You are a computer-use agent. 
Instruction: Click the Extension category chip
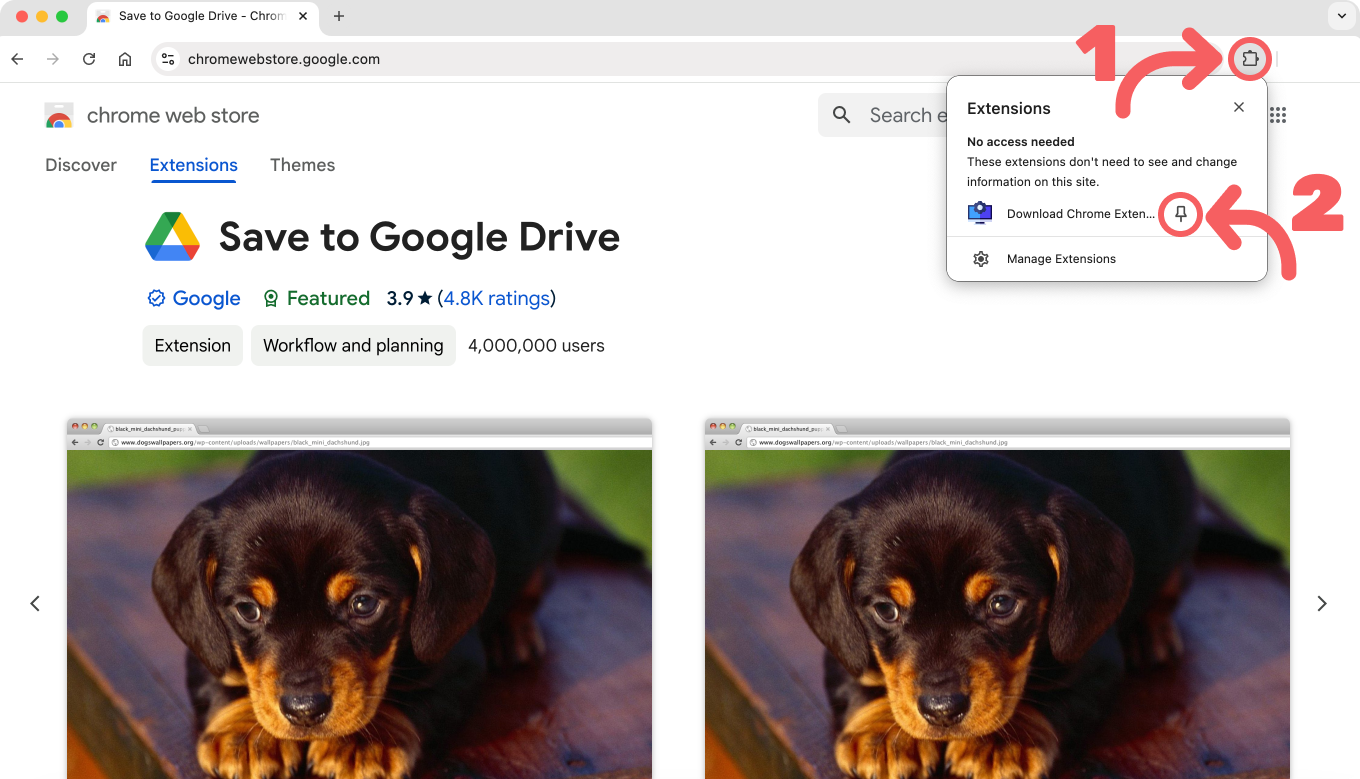tap(193, 345)
